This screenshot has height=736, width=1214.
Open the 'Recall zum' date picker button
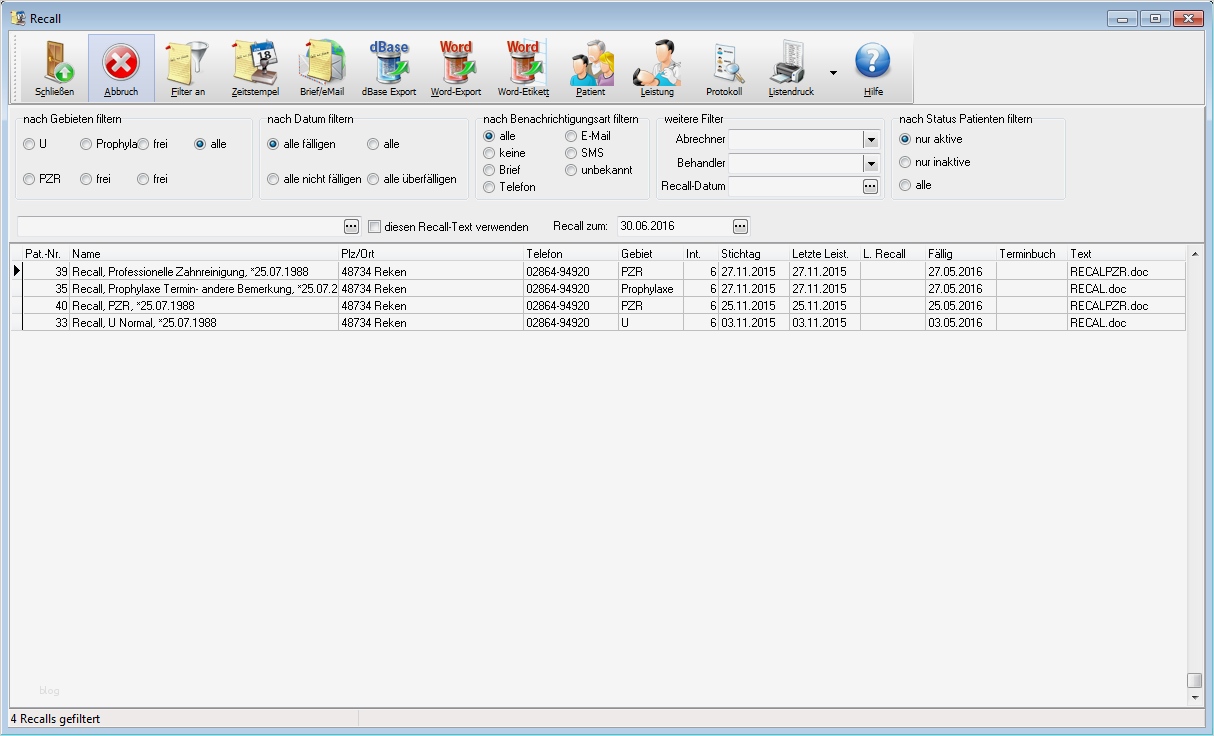point(740,226)
